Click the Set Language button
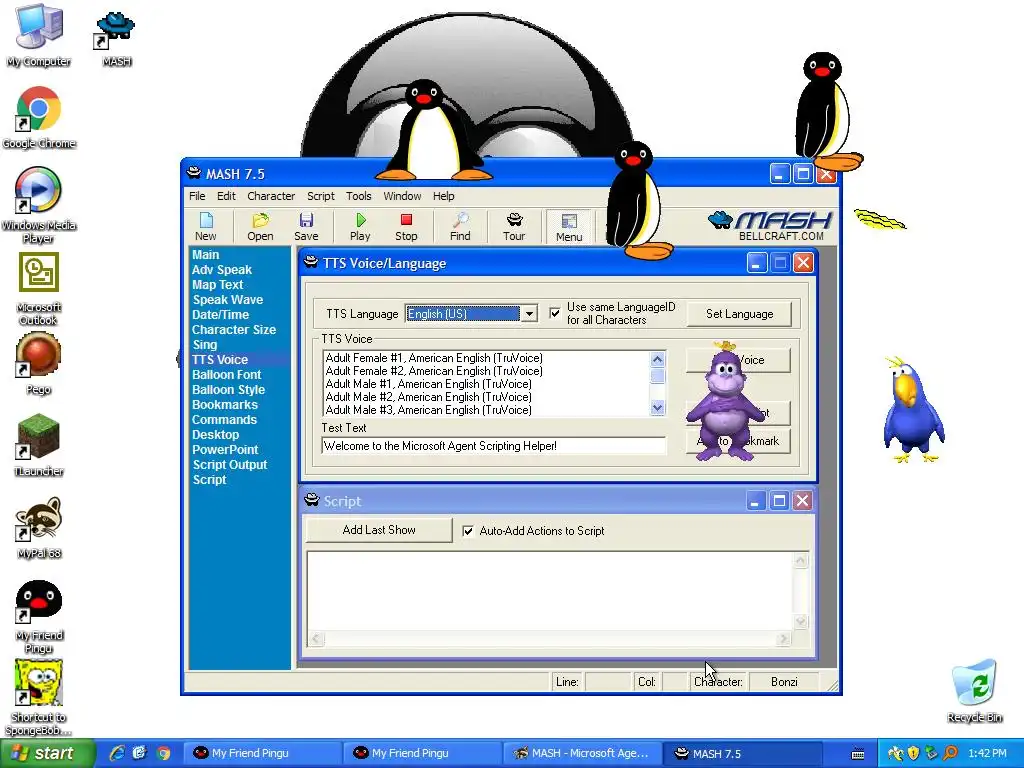This screenshot has height=768, width=1024. 739,314
